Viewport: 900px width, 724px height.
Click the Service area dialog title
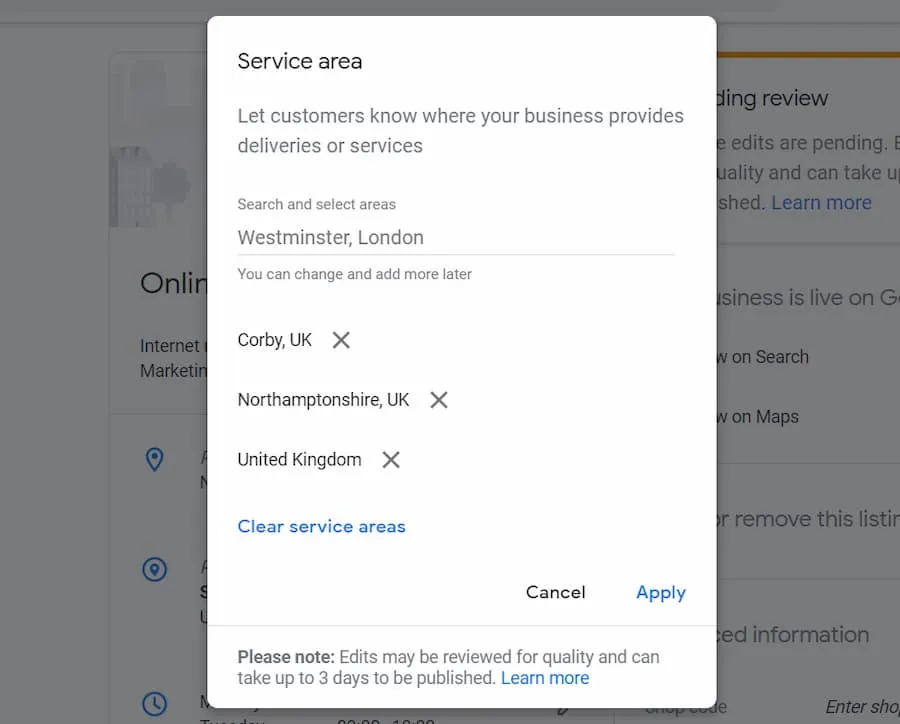point(300,61)
